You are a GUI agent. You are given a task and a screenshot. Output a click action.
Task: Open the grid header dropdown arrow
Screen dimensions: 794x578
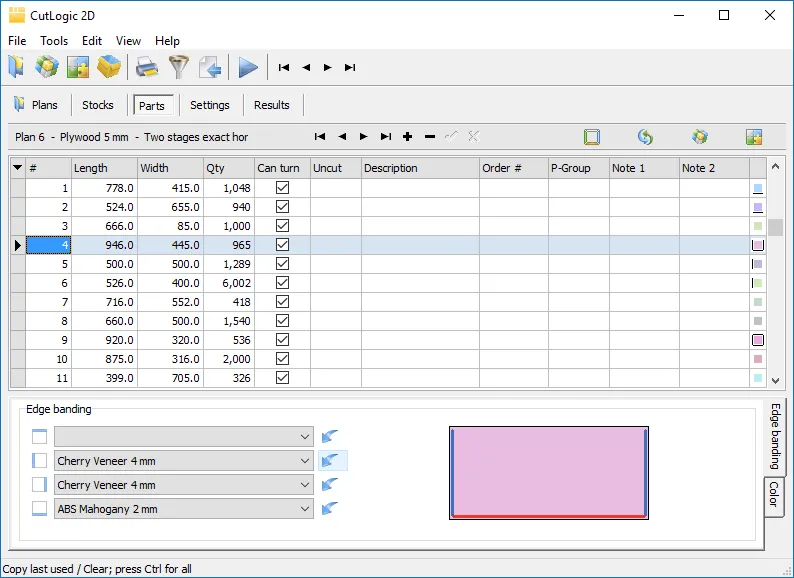(x=17, y=168)
